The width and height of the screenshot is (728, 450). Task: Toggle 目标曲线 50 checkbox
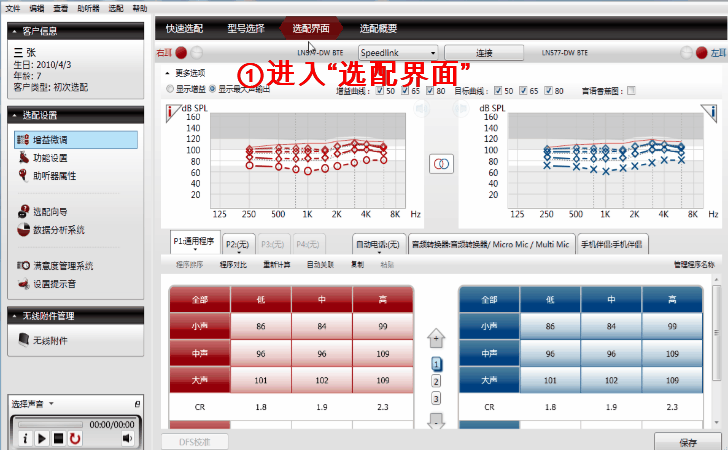pos(498,91)
